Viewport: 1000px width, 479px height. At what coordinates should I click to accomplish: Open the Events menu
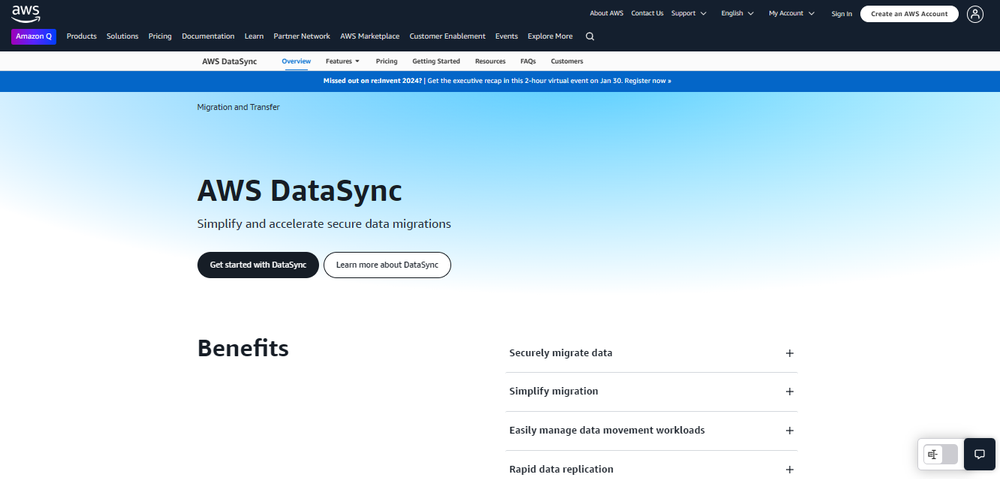pyautogui.click(x=506, y=36)
